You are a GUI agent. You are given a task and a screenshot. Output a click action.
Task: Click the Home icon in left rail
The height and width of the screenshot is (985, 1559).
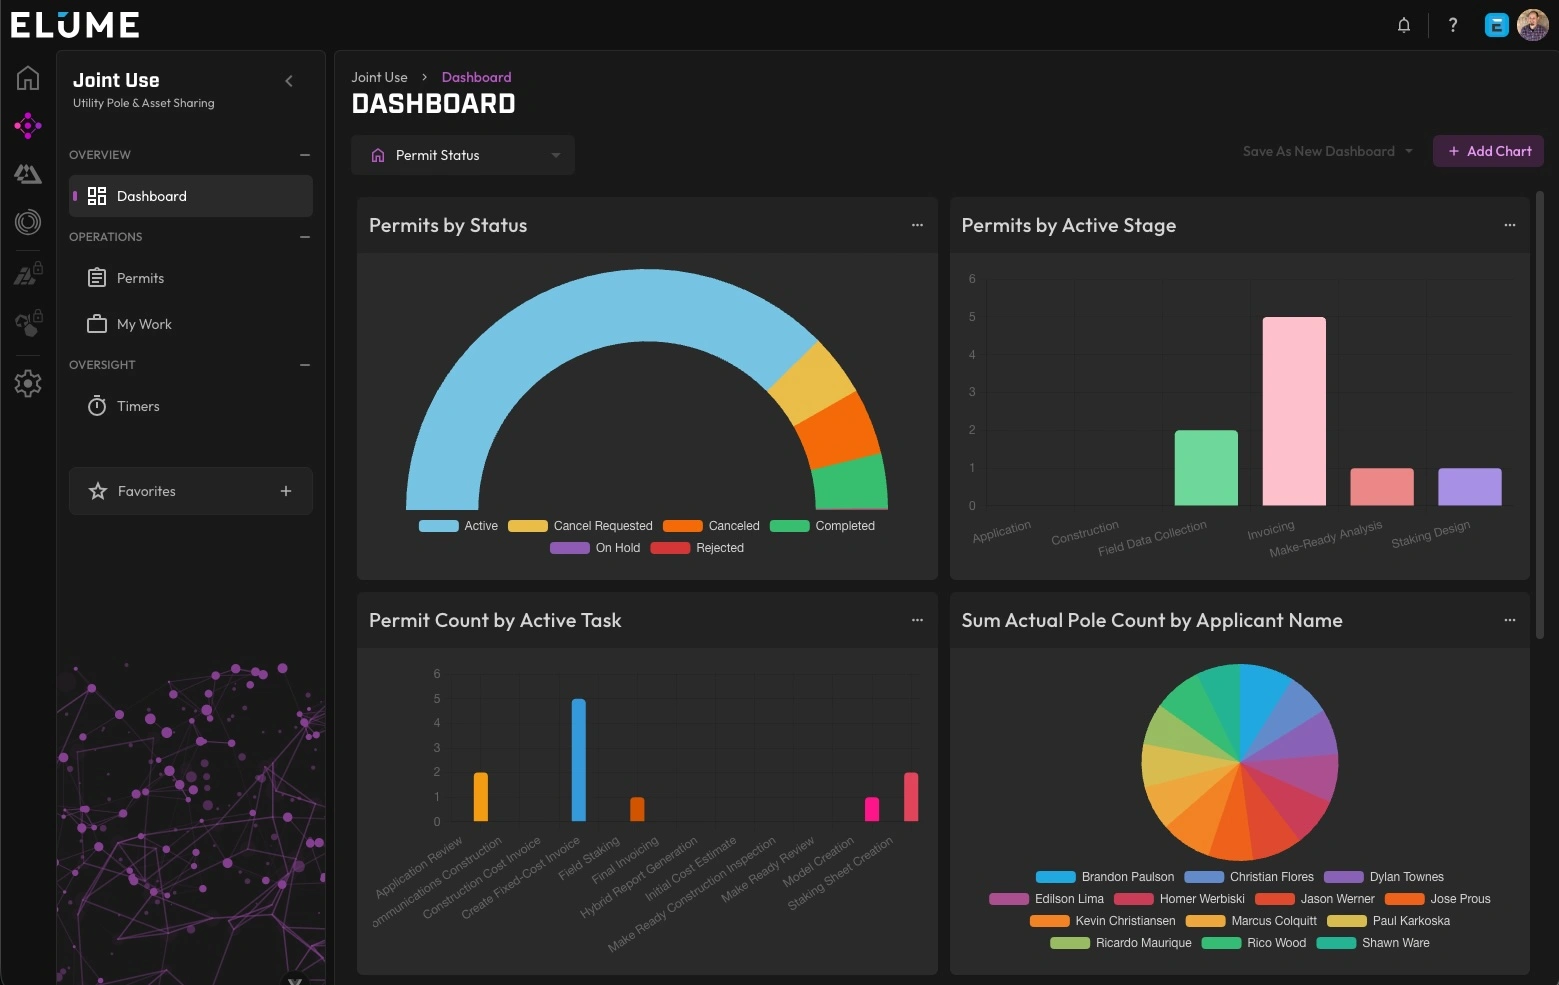click(28, 78)
